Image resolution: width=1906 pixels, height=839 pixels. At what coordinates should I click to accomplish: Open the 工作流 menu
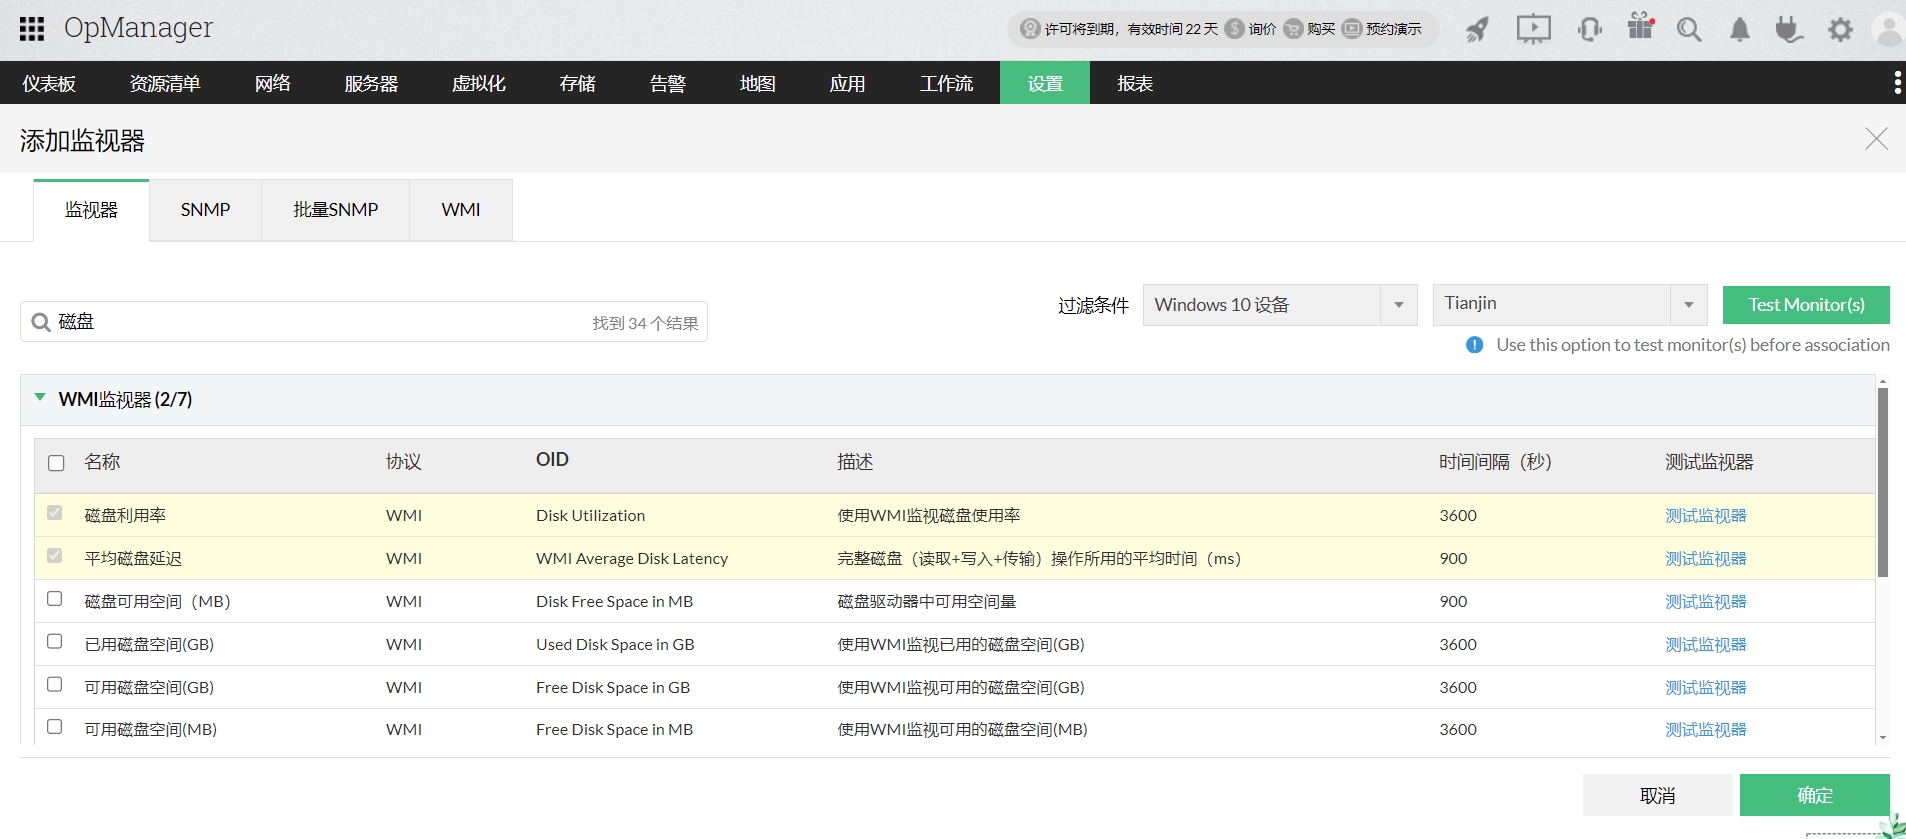947,84
